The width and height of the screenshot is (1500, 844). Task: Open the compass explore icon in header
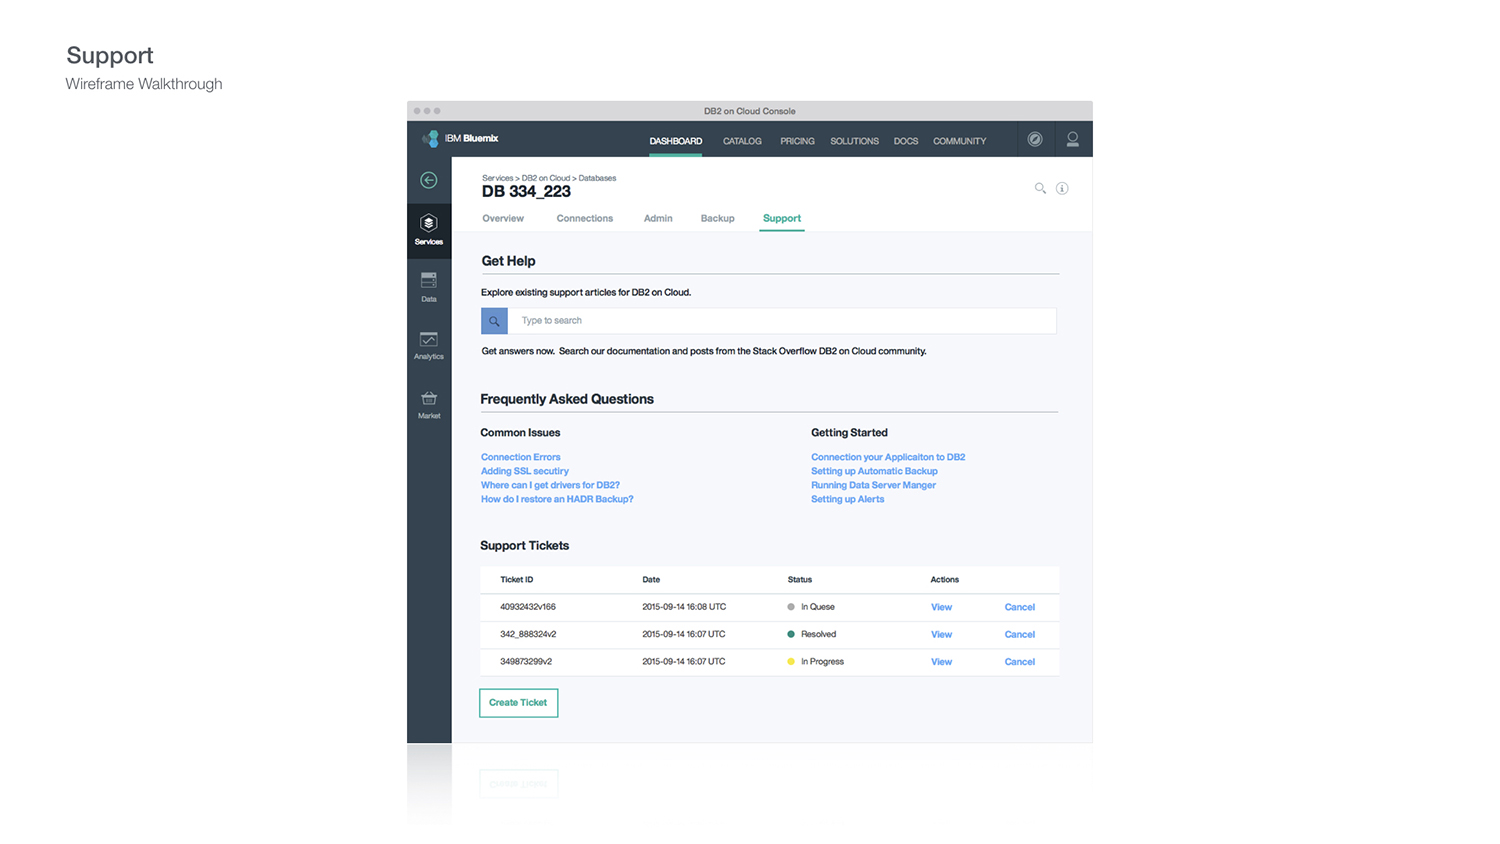click(1035, 139)
